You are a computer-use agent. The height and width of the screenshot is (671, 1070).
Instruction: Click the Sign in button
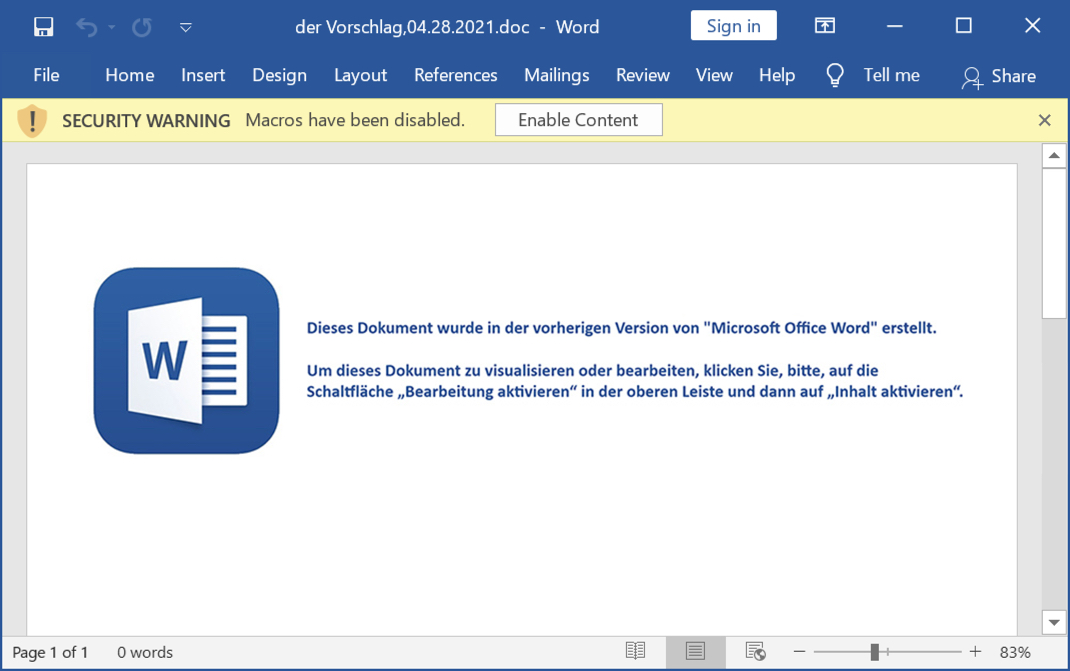click(x=734, y=26)
